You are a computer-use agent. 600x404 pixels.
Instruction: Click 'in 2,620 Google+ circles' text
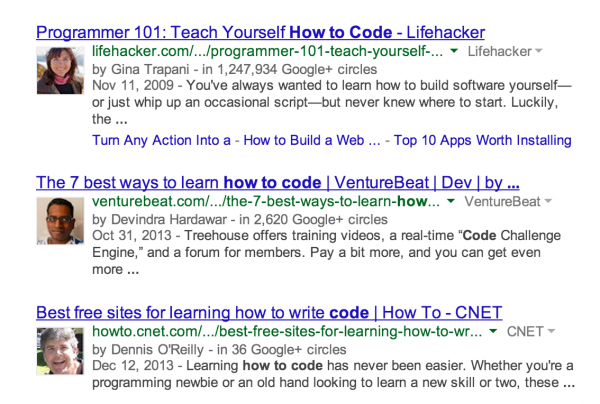[x=313, y=220]
